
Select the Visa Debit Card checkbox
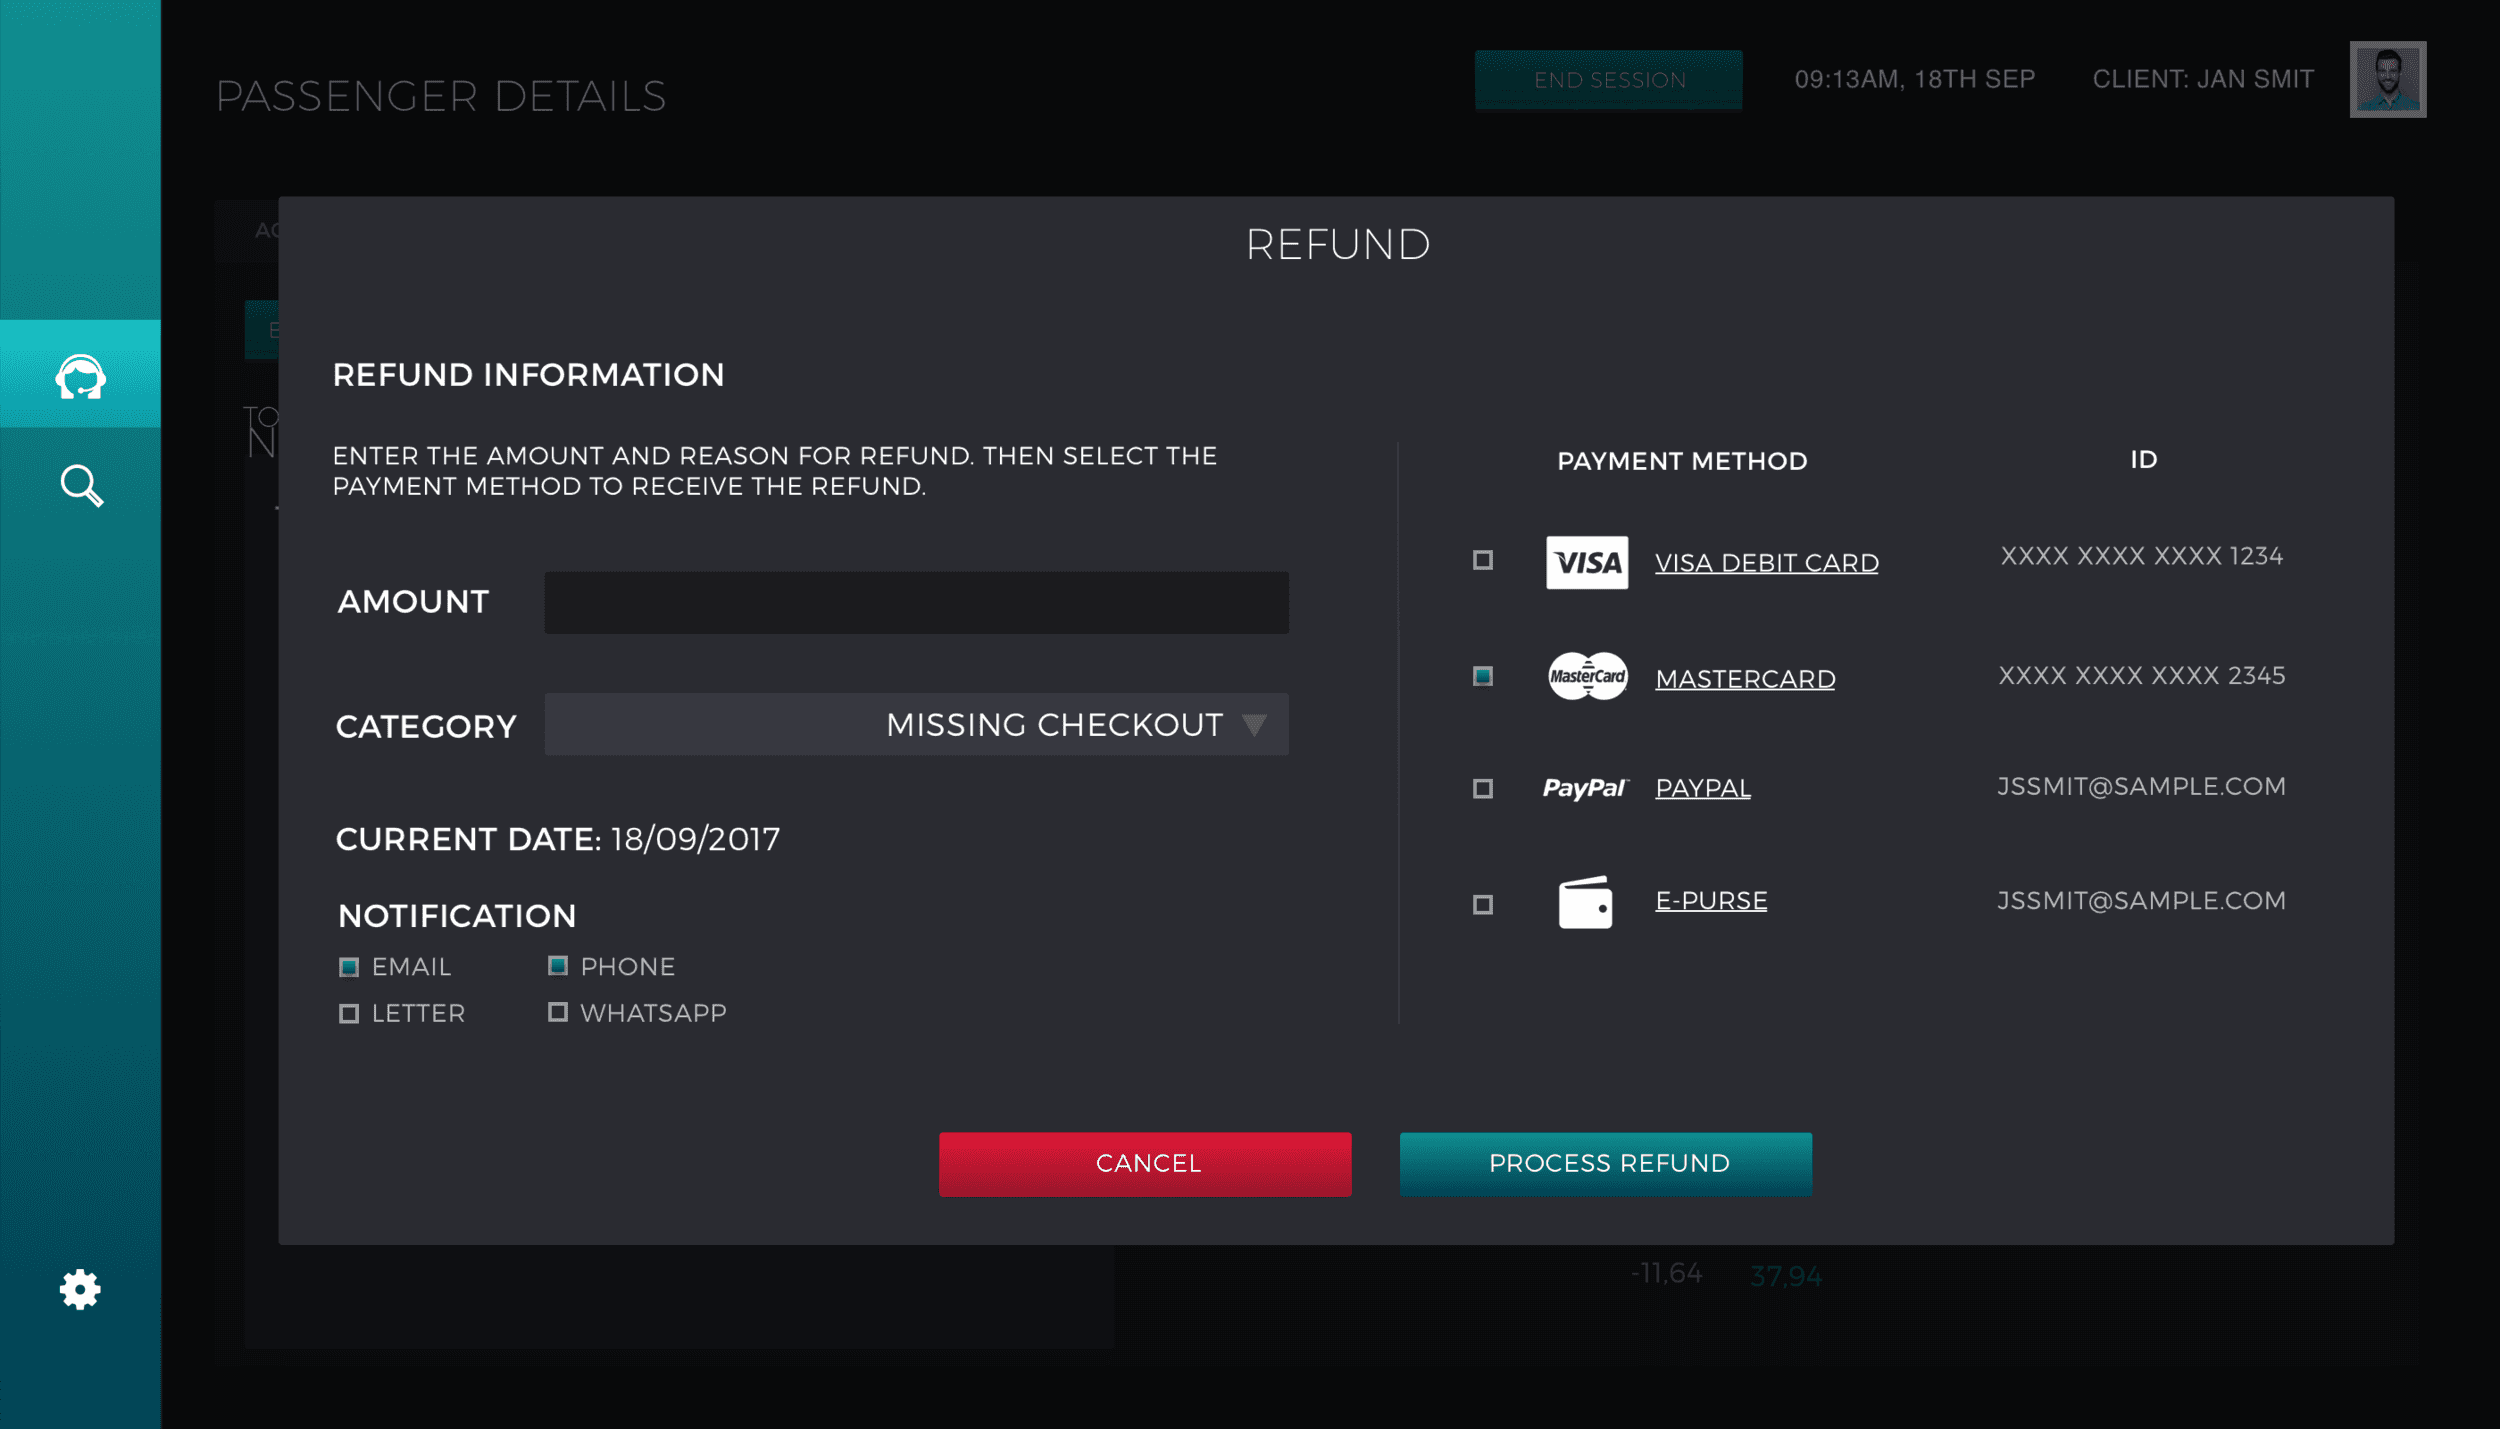[1482, 560]
